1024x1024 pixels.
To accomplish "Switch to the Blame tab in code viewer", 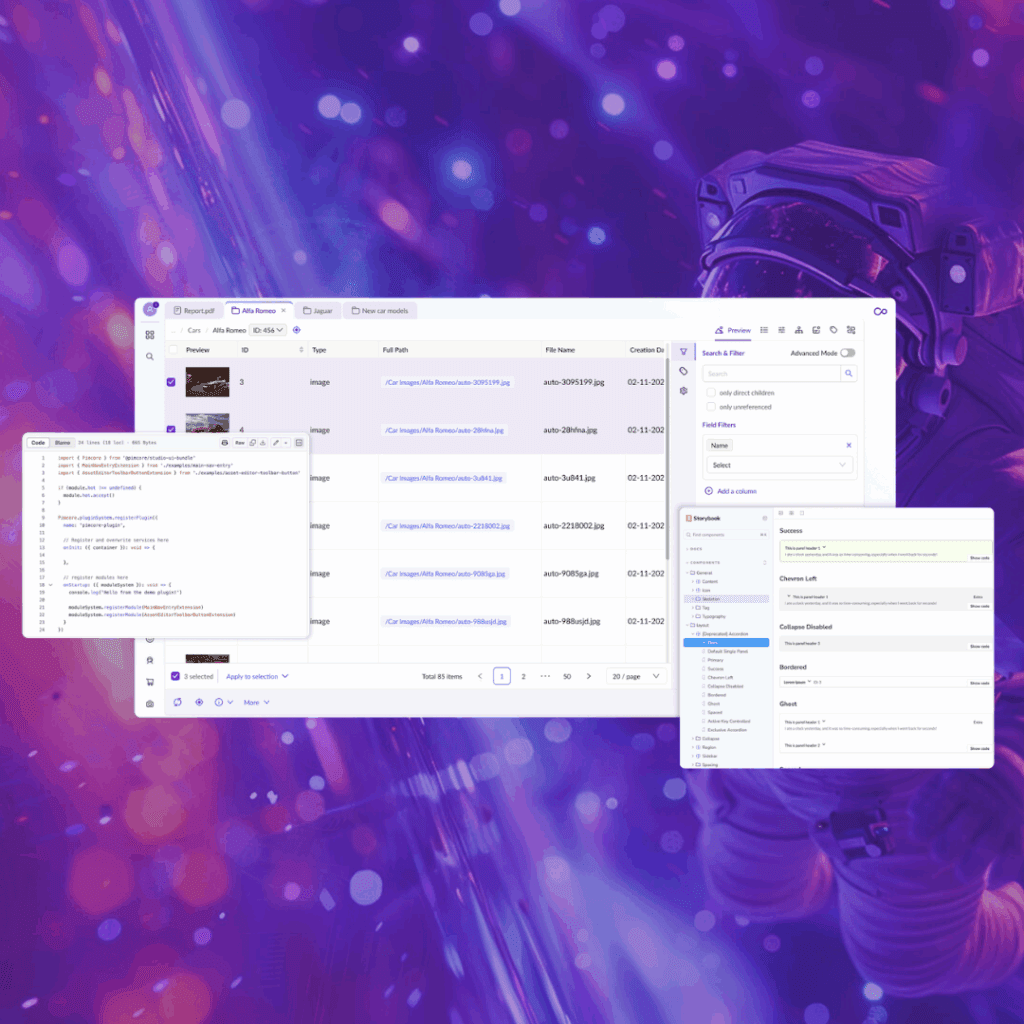I will pyautogui.click(x=63, y=442).
